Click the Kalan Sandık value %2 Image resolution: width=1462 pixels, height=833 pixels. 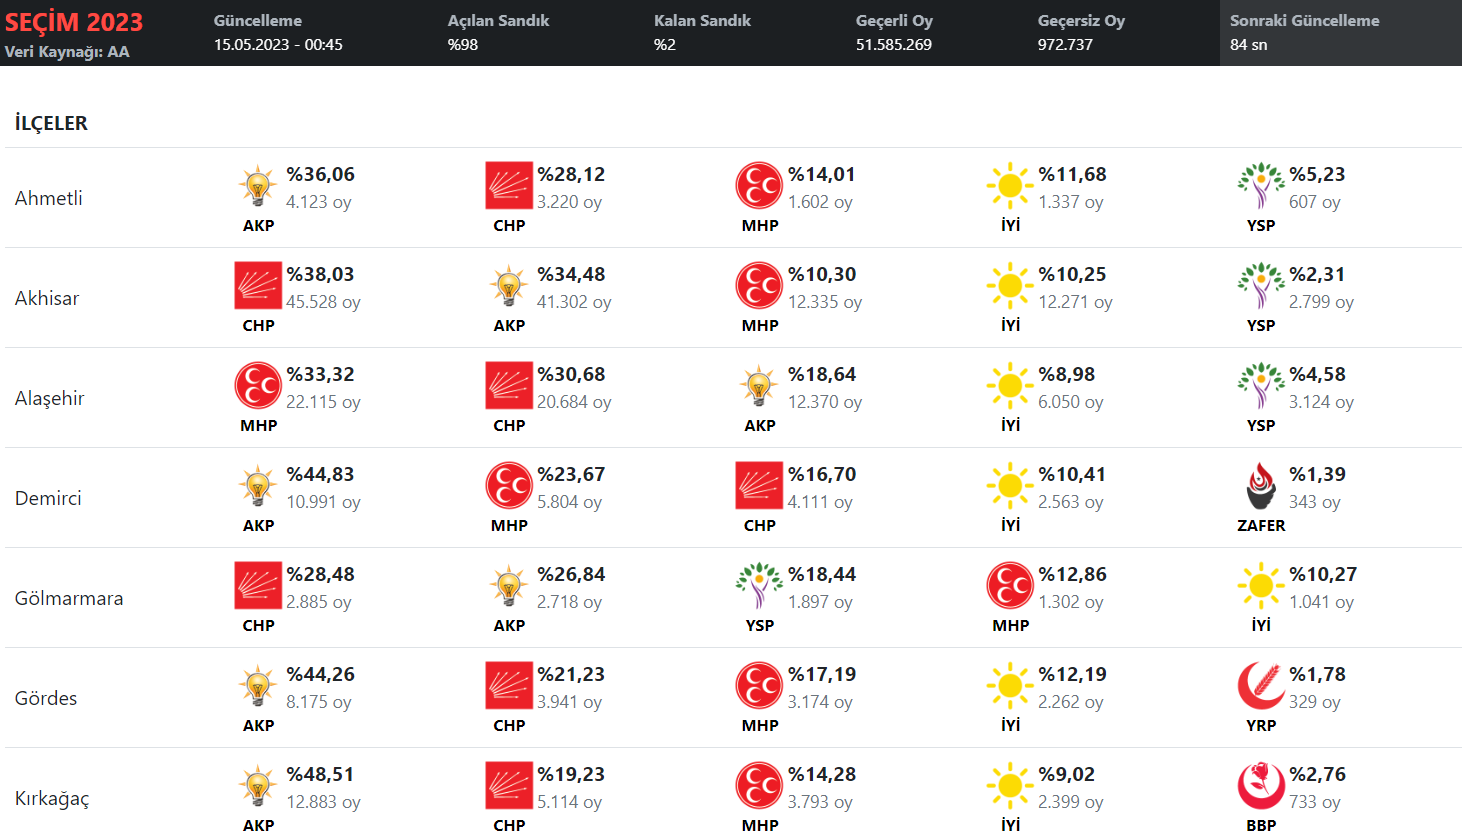pyautogui.click(x=665, y=45)
